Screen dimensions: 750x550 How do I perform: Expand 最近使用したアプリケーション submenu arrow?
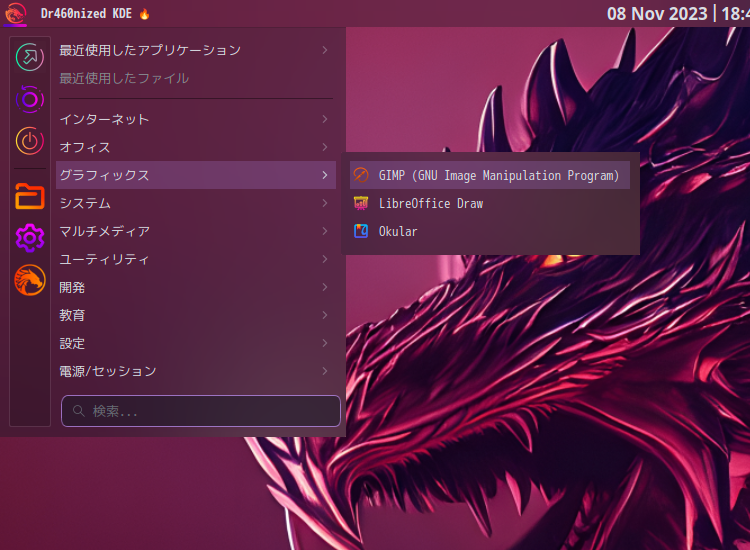(x=325, y=50)
